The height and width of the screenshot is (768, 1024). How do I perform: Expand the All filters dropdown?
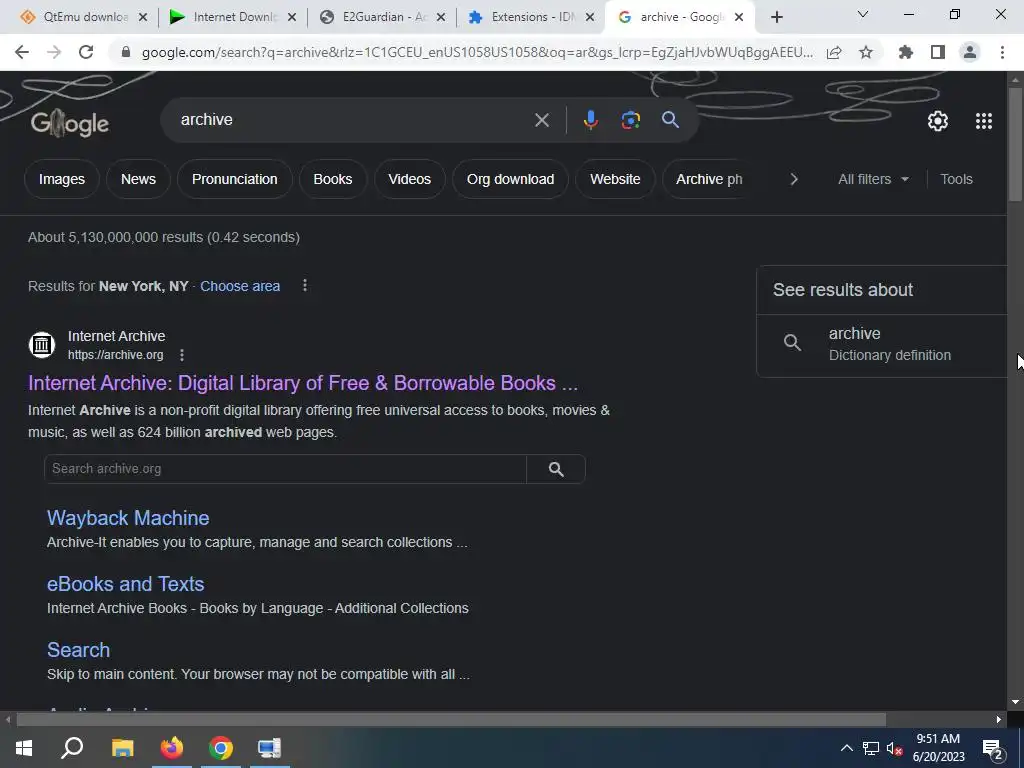(x=872, y=179)
